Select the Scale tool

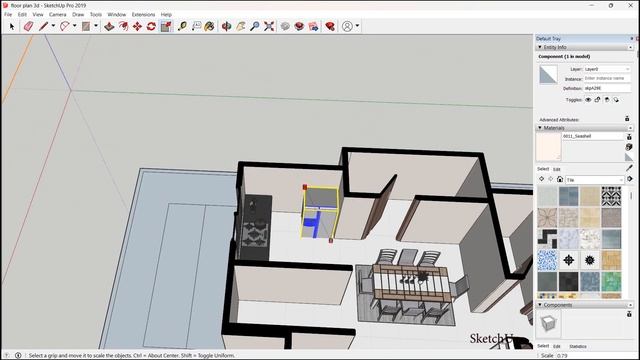pyautogui.click(x=166, y=27)
